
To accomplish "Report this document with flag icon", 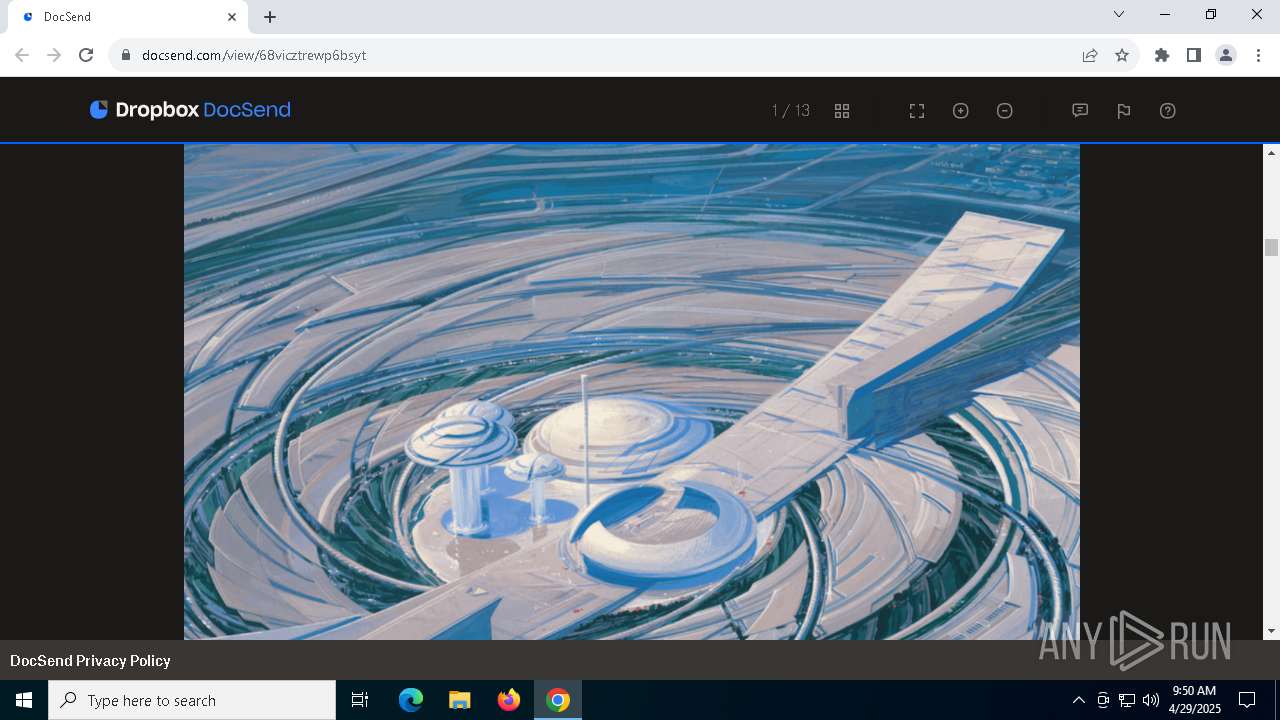I will (x=1124, y=111).
